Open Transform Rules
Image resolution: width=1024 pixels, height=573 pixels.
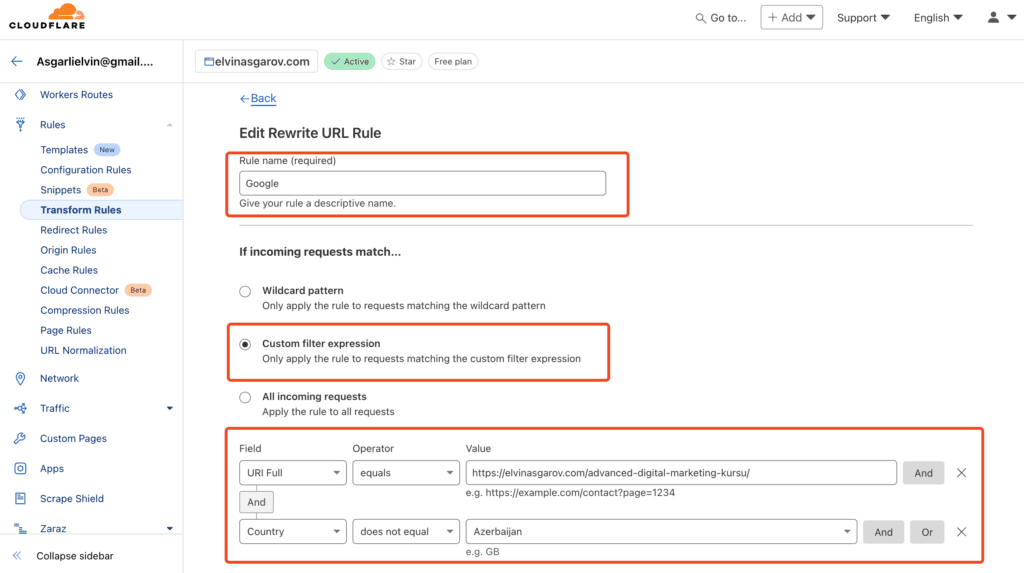point(80,210)
